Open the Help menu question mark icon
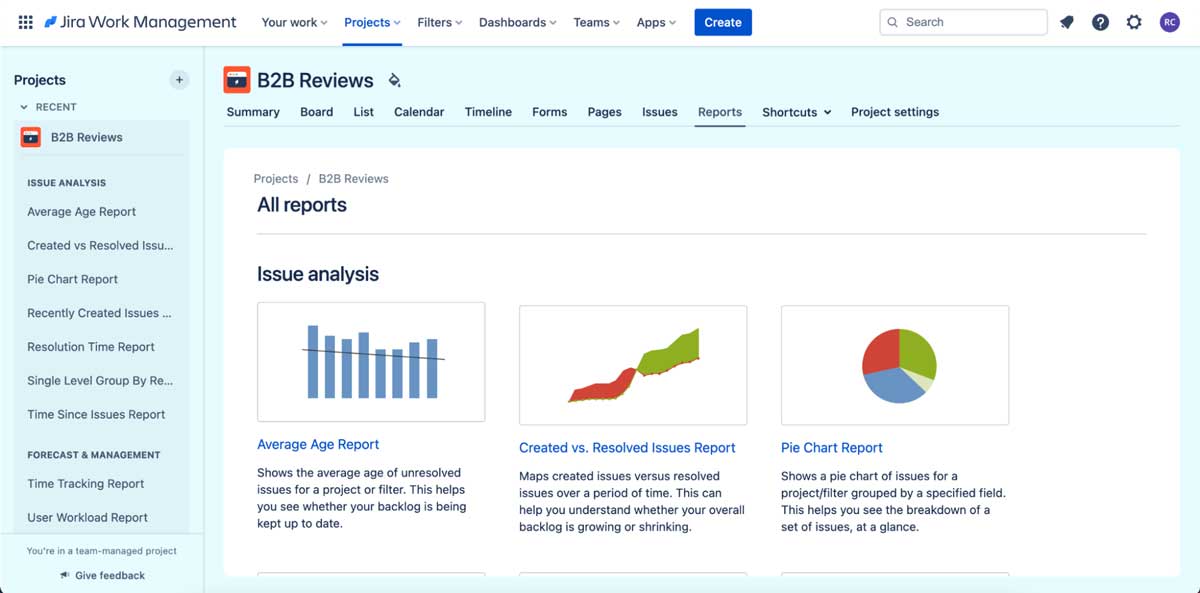 point(1100,21)
